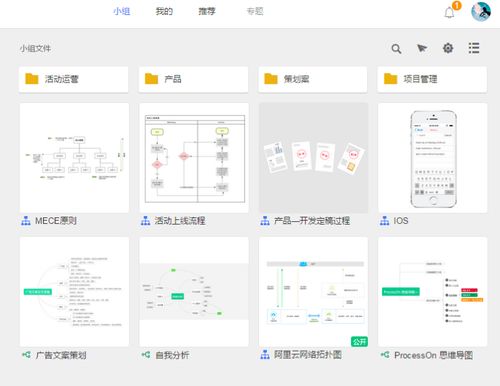The width and height of the screenshot is (500, 386).
Task: Click the 产品—开发定稿过程 file name
Action: tap(312, 221)
